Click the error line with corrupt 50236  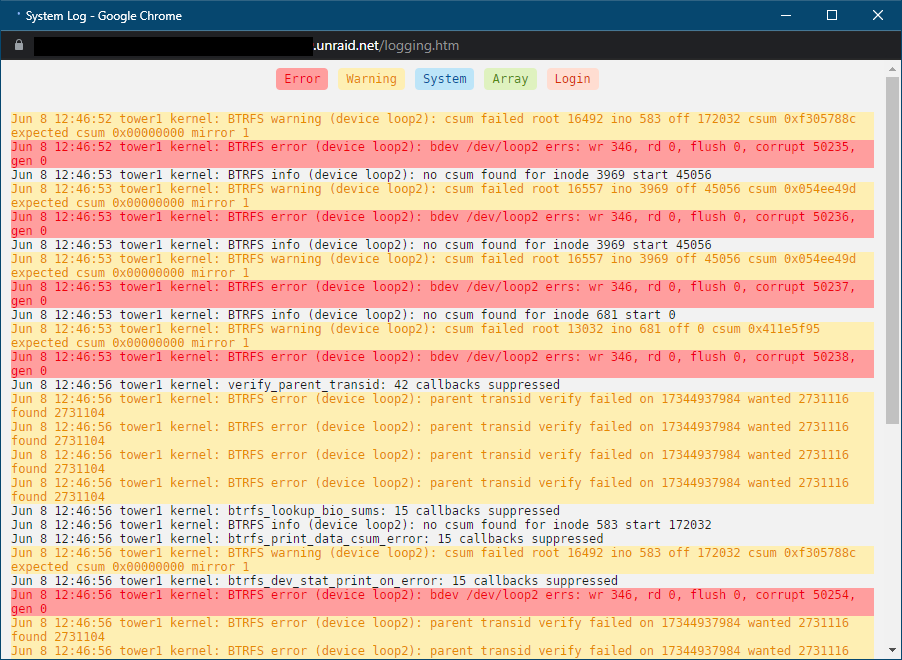(442, 224)
